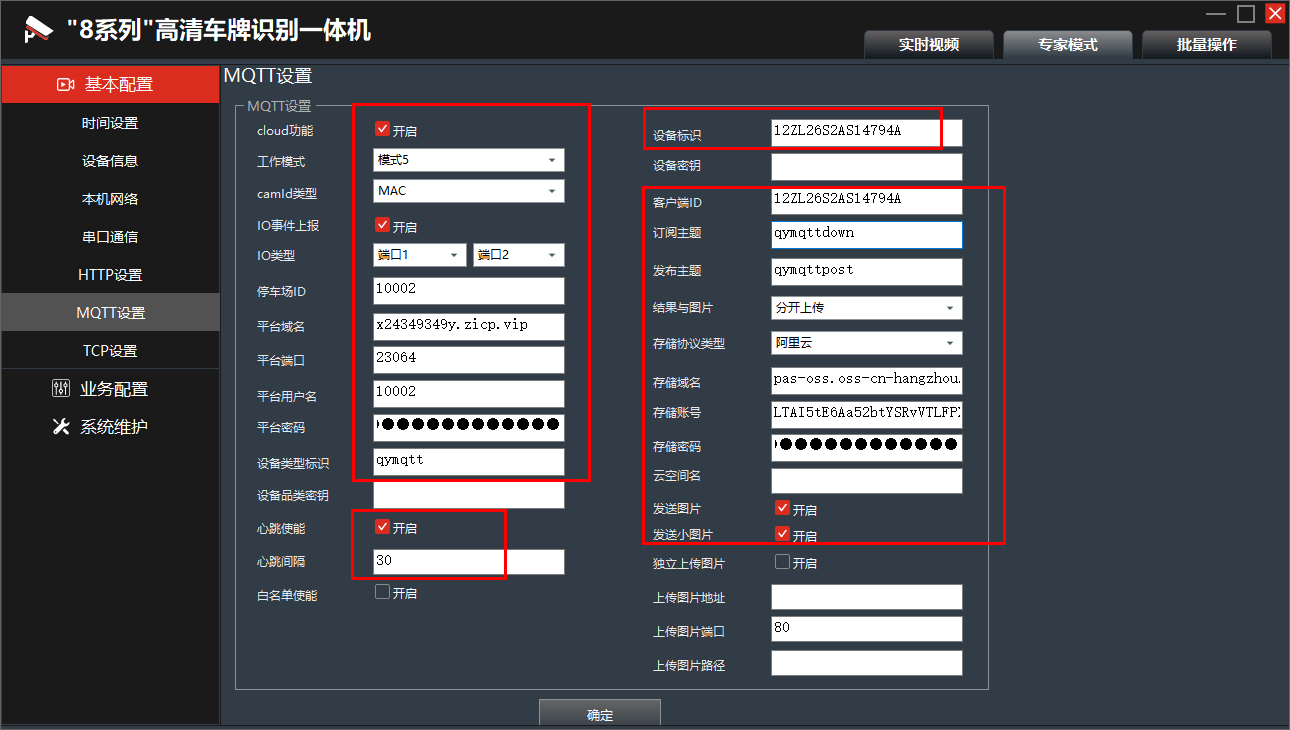The image size is (1290, 730).
Task: Toggle the cloud功能 开启 checkbox
Action: [x=382, y=129]
